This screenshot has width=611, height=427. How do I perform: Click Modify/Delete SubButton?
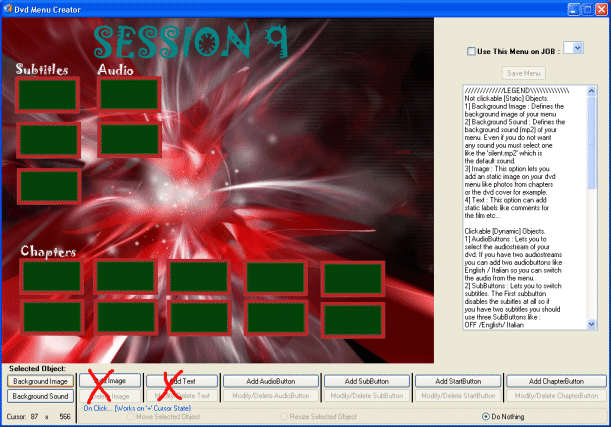click(x=367, y=396)
